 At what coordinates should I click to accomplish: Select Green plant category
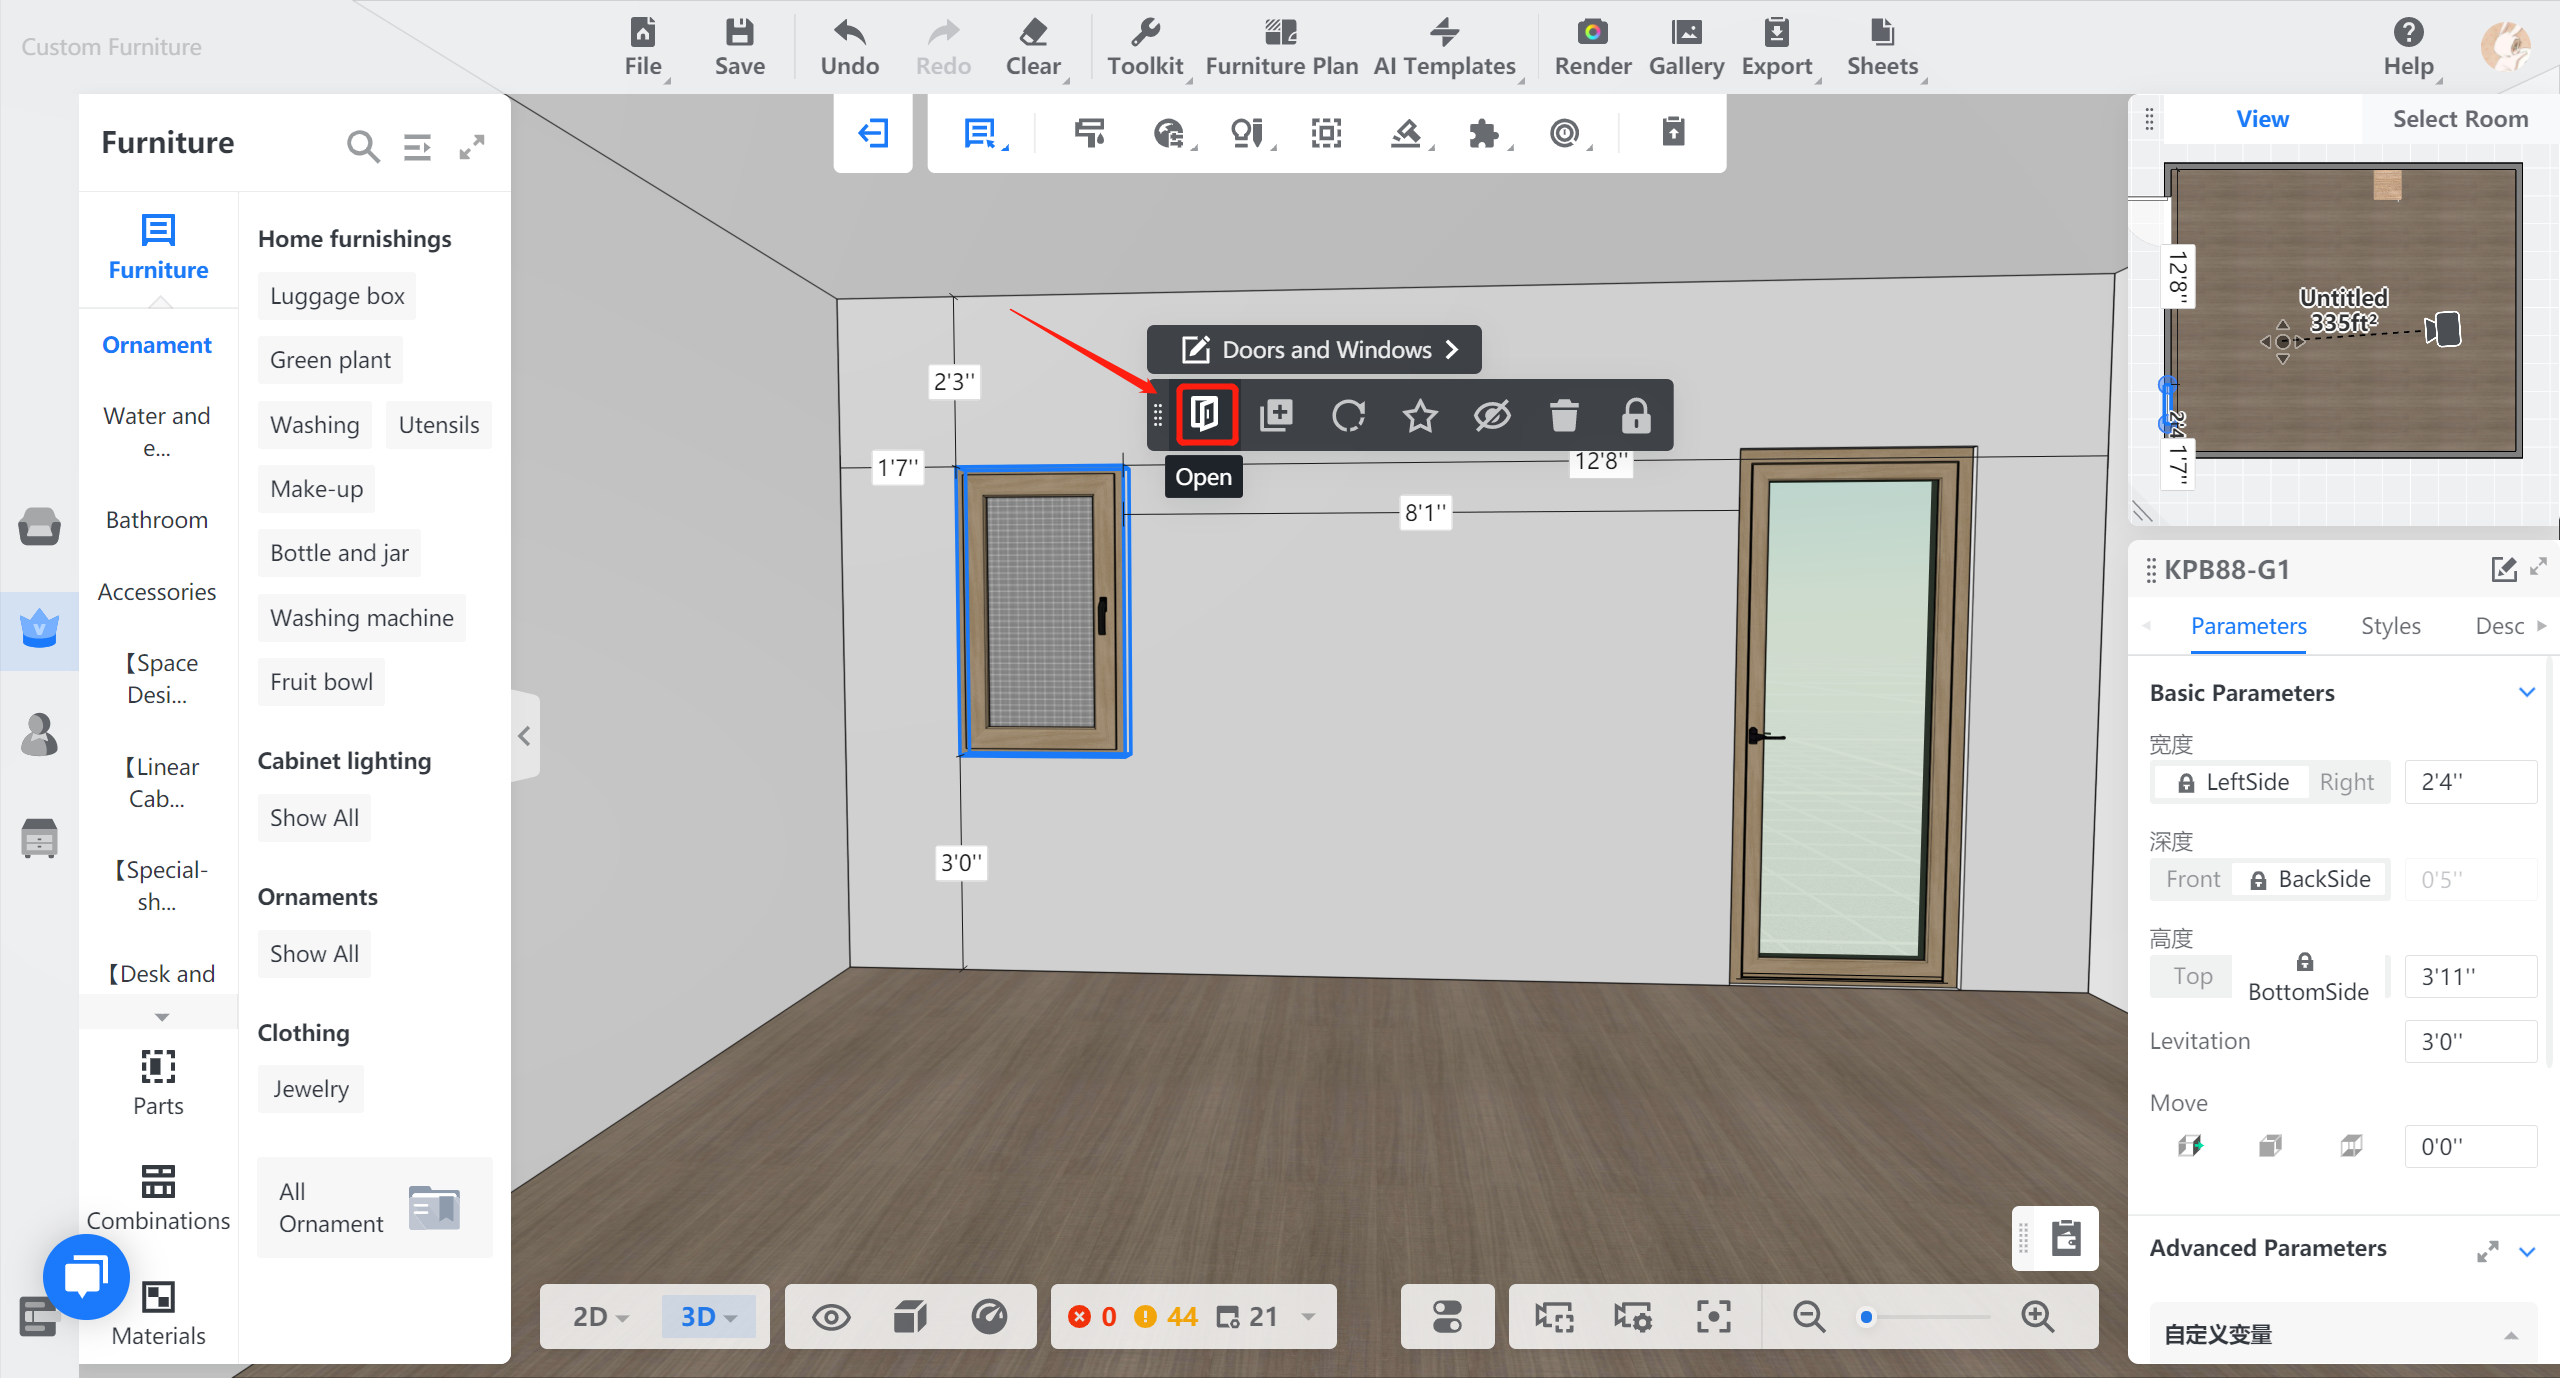point(330,360)
